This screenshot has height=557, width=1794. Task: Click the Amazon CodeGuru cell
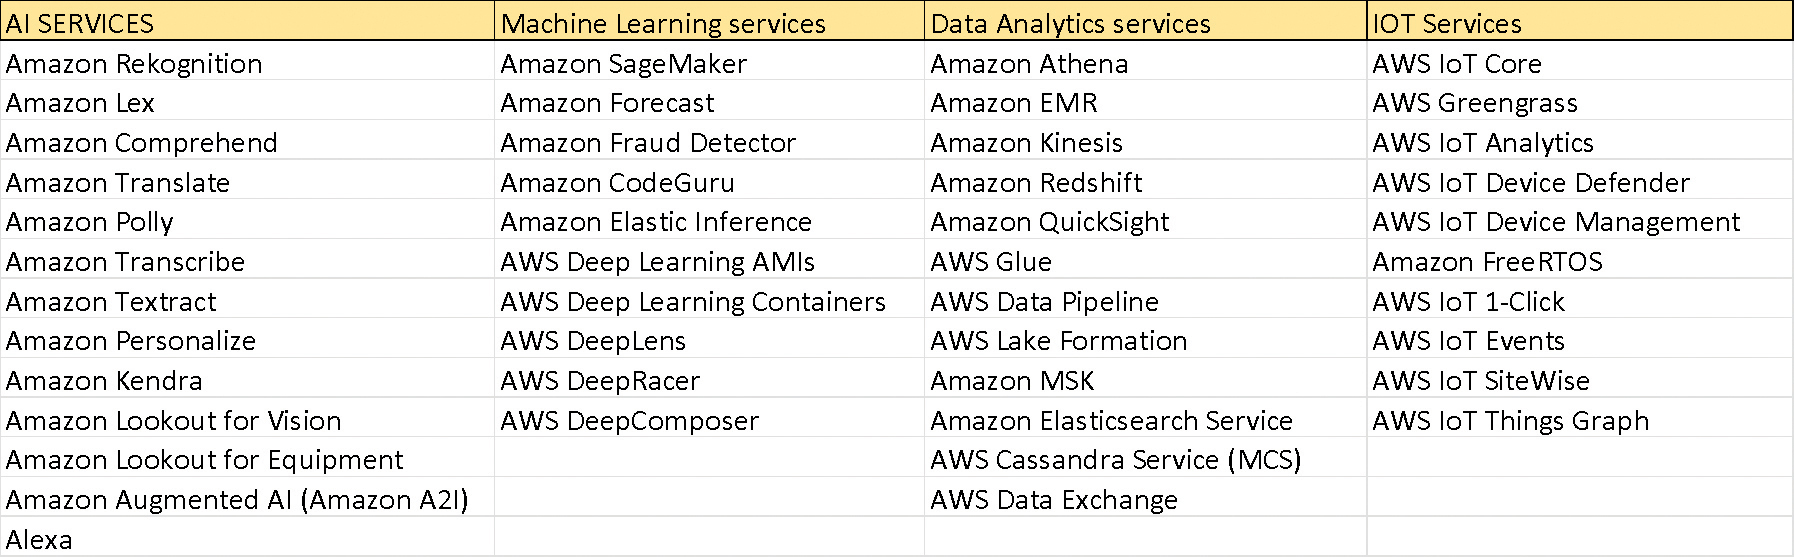point(617,183)
